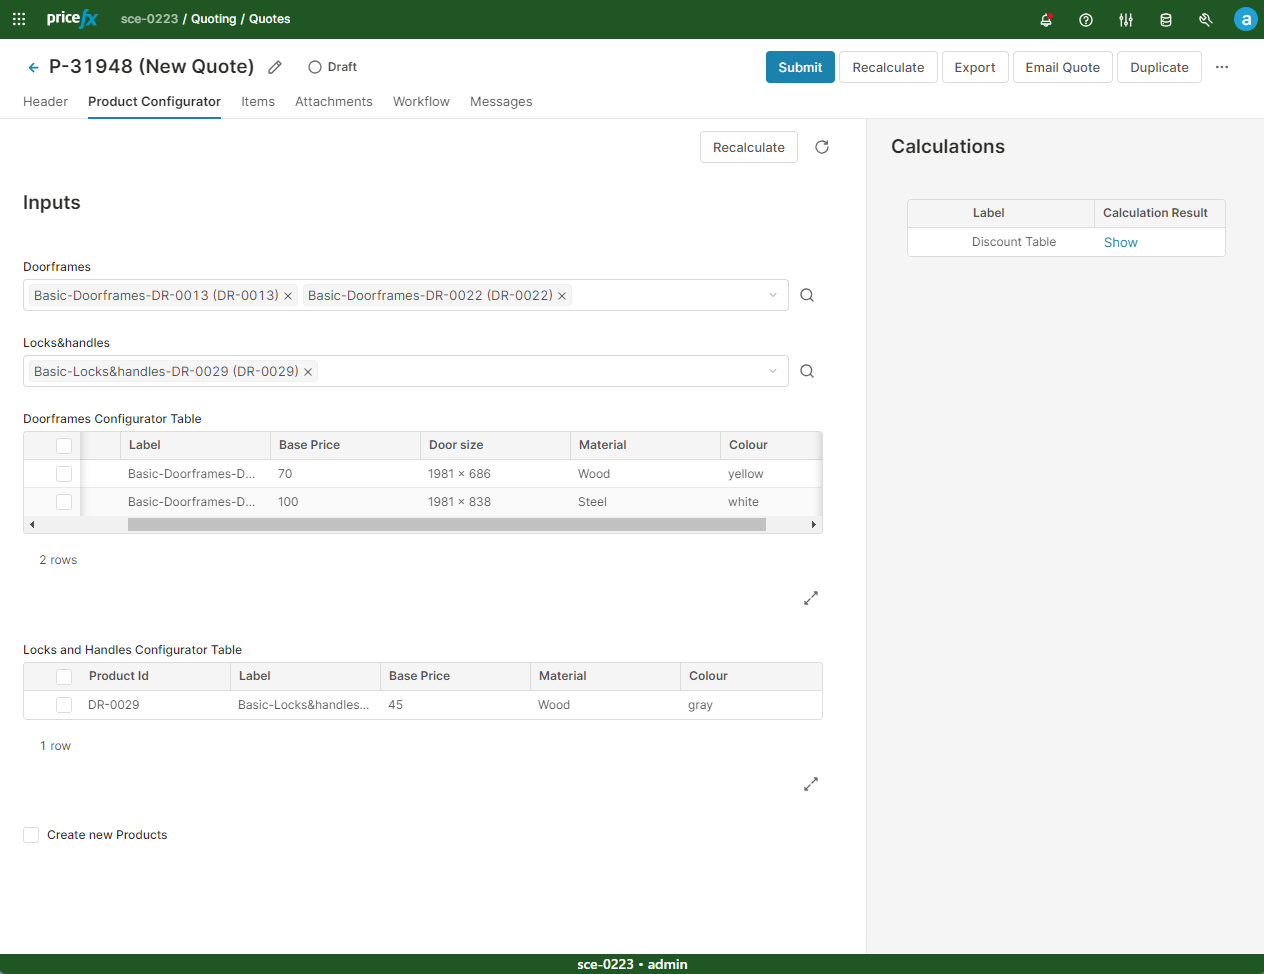This screenshot has height=974, width=1264.
Task: Open the Doorframes dropdown arrow
Action: pos(773,295)
